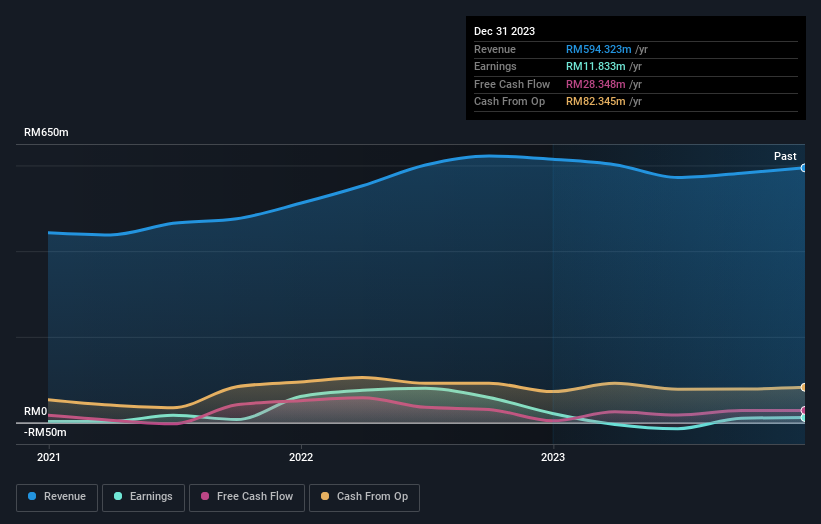This screenshot has width=821, height=524.
Task: Click the 2022 x-axis label
Action: pyautogui.click(x=301, y=457)
